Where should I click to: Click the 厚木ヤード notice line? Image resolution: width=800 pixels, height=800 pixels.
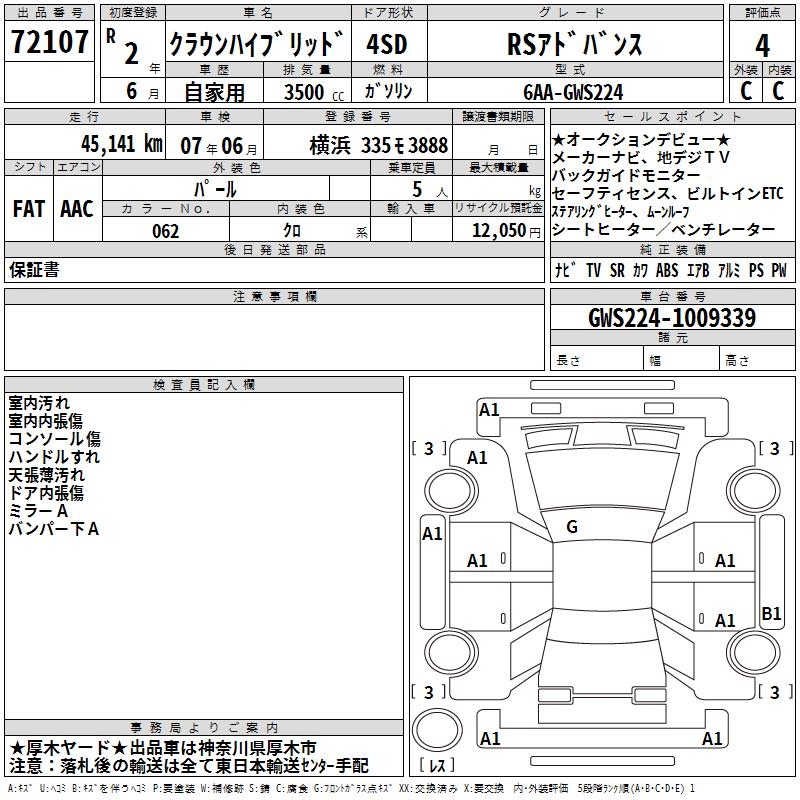coord(162,748)
